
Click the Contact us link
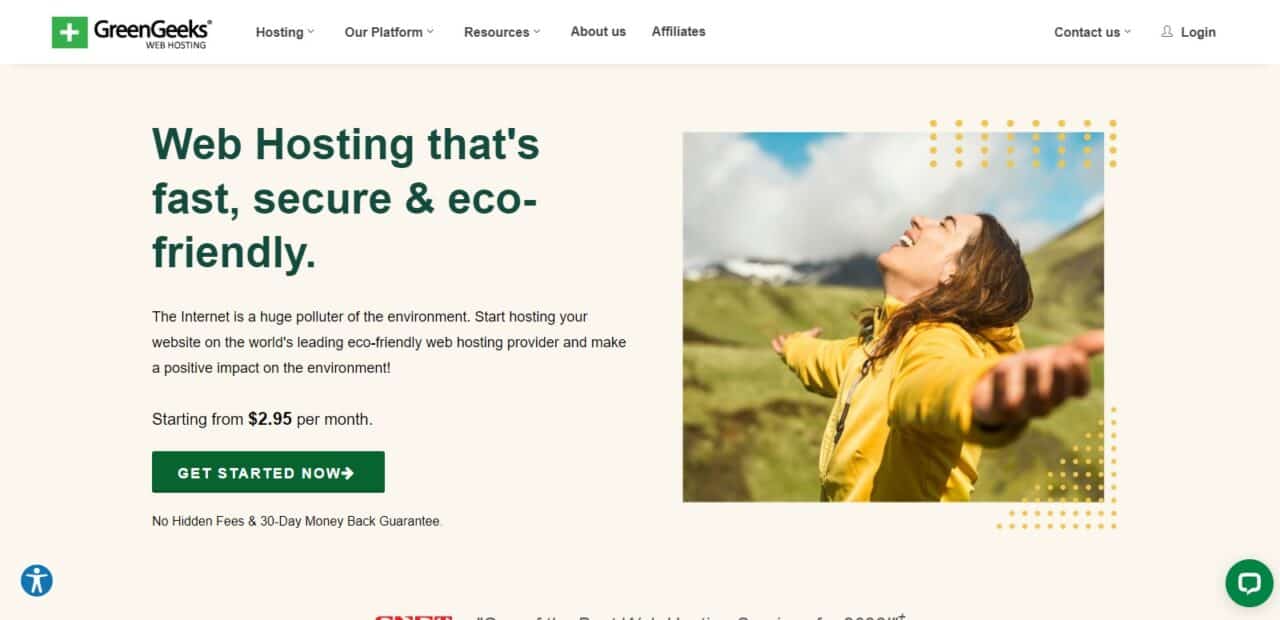click(x=1087, y=32)
